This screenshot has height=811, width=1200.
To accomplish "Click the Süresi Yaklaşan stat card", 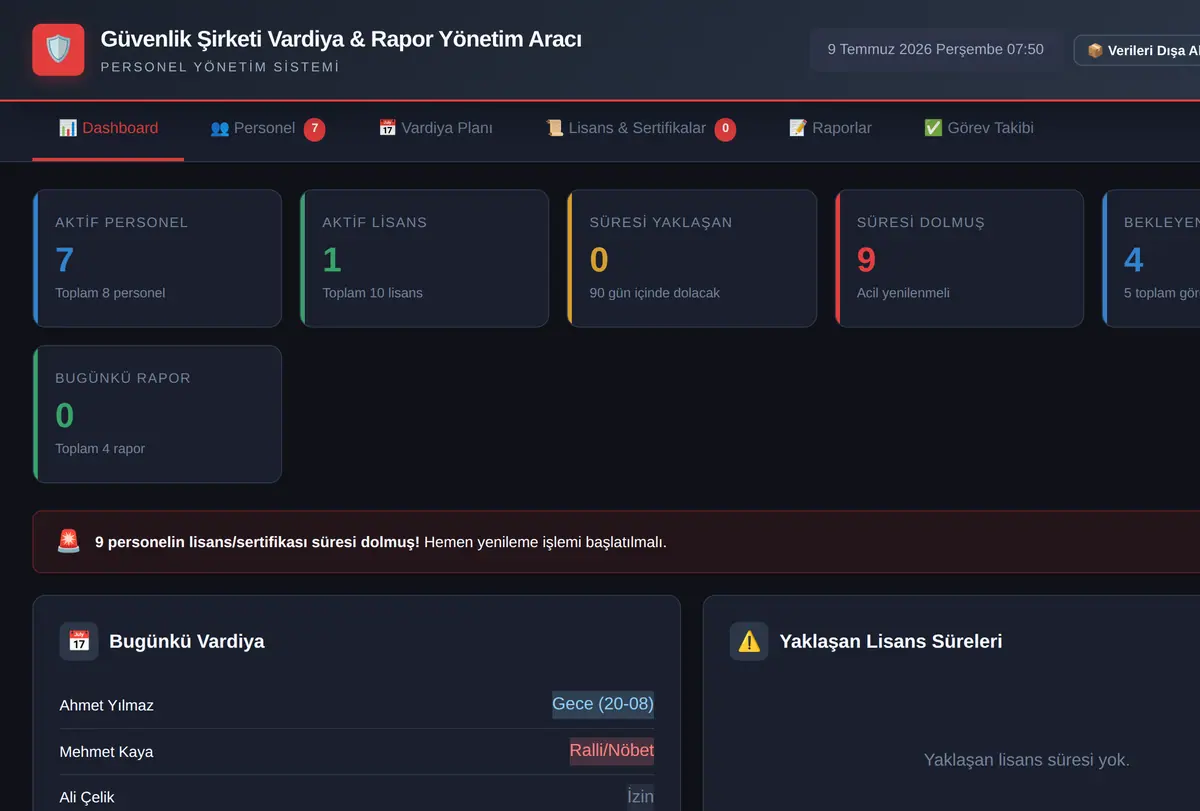I will [692, 258].
